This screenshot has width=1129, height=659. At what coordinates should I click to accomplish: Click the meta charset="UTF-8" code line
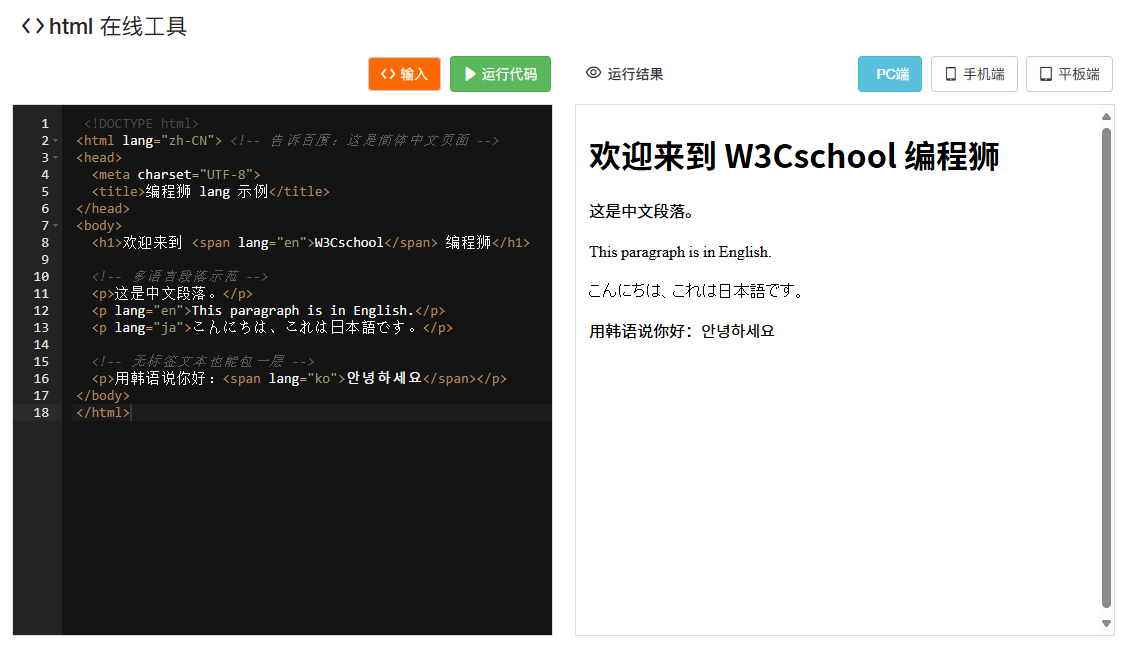coord(176,174)
